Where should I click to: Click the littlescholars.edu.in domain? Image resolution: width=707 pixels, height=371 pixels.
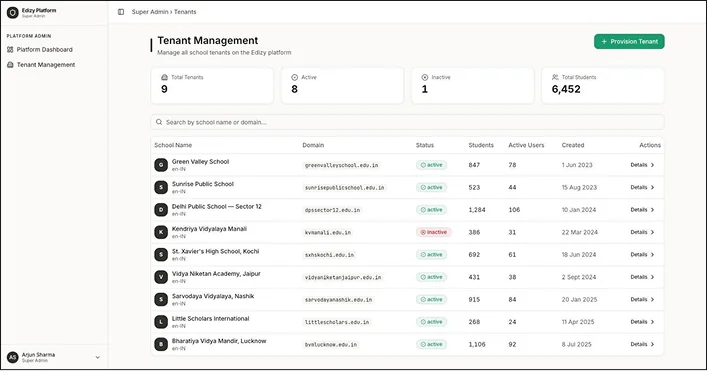[x=337, y=322]
